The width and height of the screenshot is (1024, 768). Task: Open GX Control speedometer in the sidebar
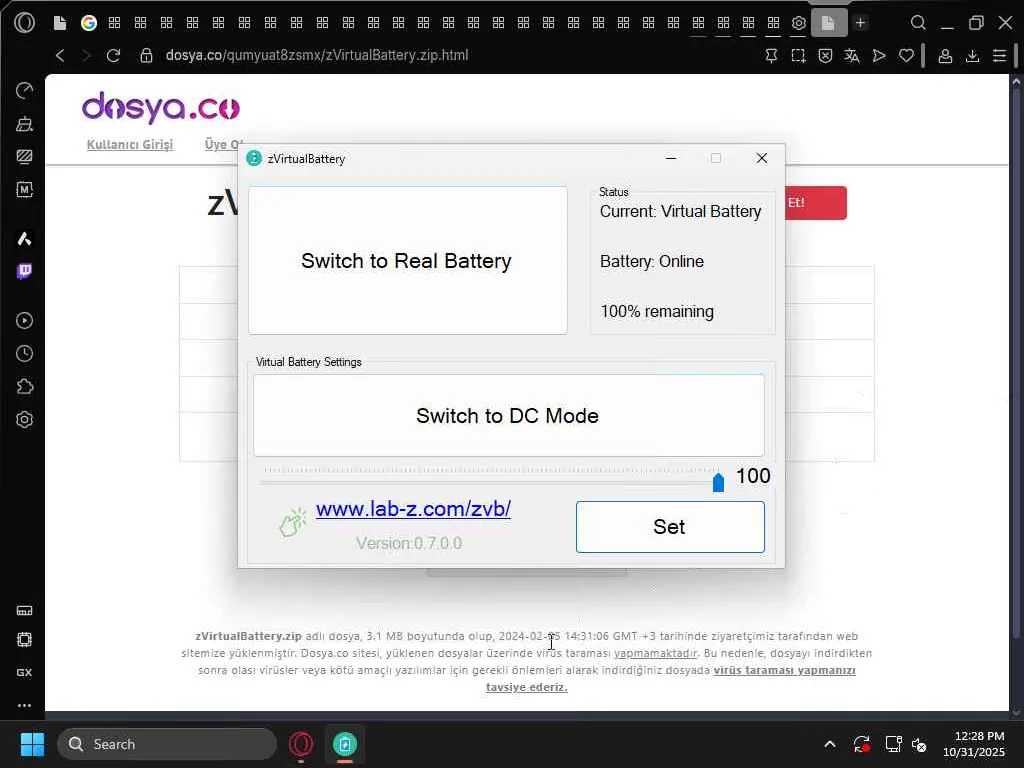click(24, 90)
